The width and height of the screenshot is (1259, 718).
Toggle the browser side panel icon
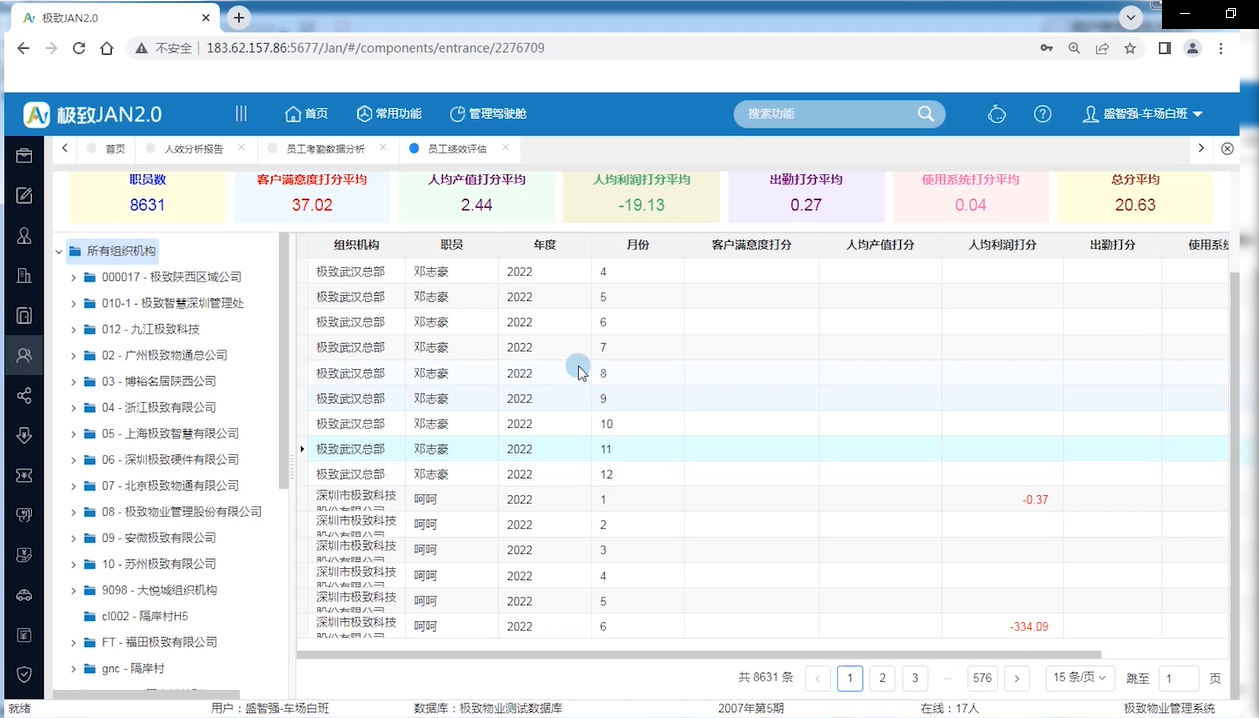(1165, 48)
